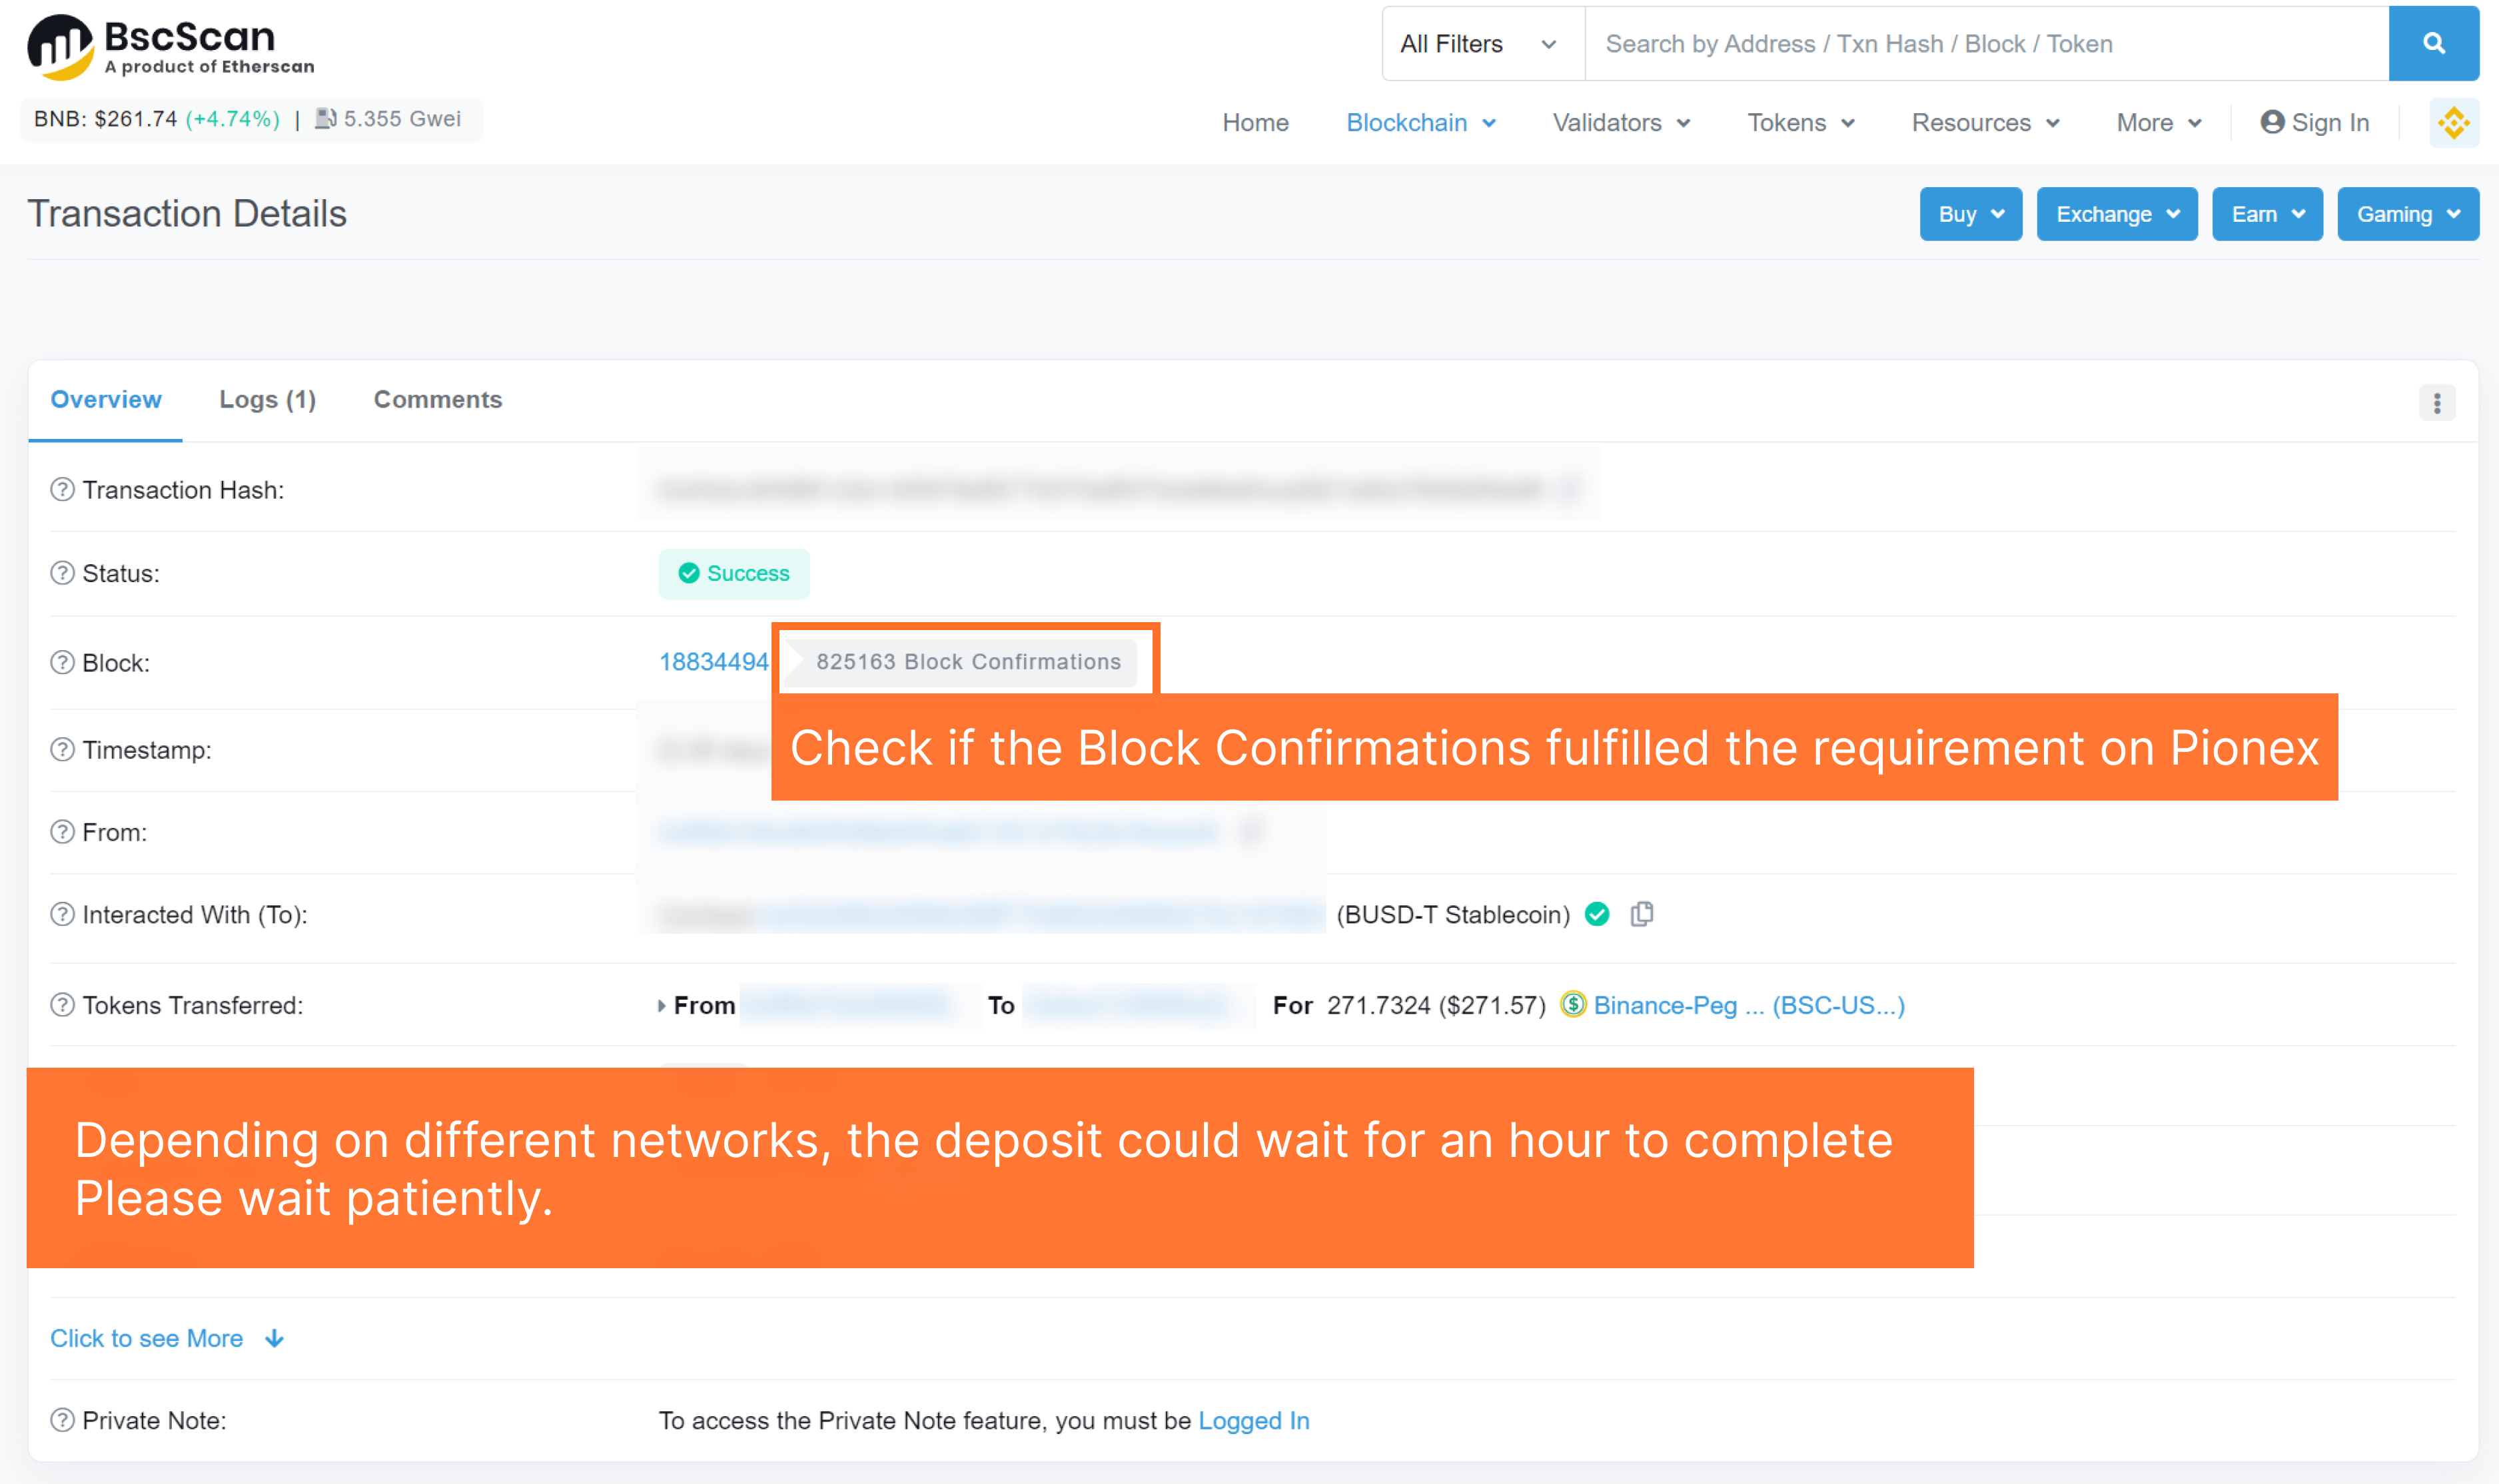Image resolution: width=2499 pixels, height=1484 pixels.
Task: Click the help icon next to Private Note
Action: coord(62,1420)
